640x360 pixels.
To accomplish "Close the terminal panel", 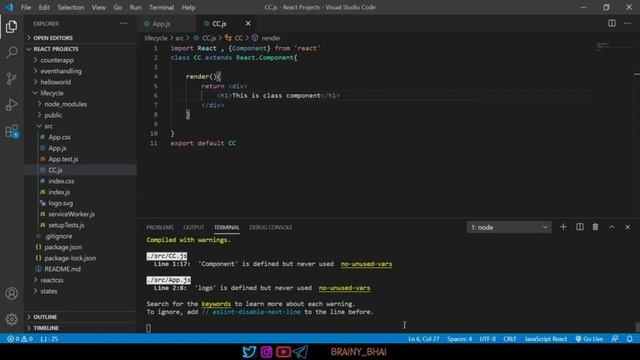I will point(627,227).
